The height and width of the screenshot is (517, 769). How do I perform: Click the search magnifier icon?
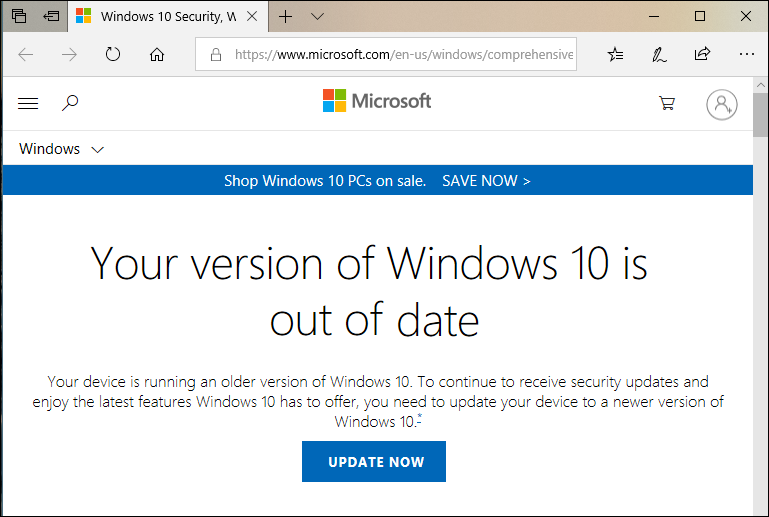pyautogui.click(x=70, y=103)
